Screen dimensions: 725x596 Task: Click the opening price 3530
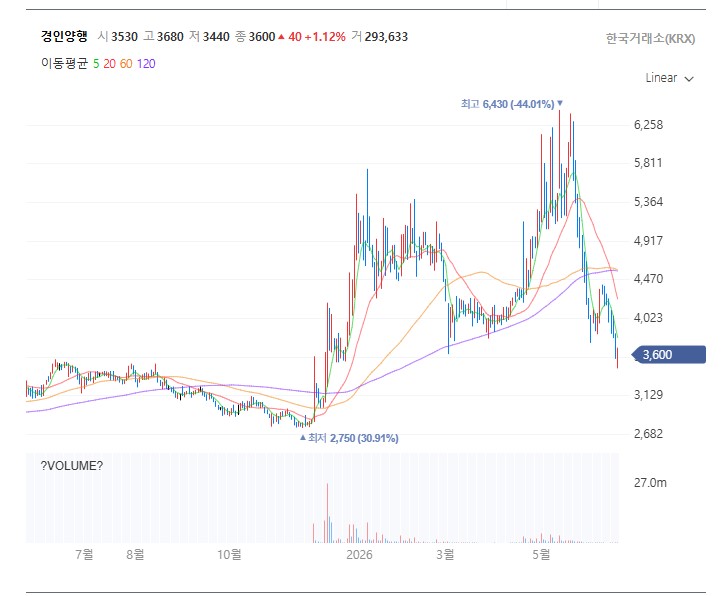click(x=124, y=37)
